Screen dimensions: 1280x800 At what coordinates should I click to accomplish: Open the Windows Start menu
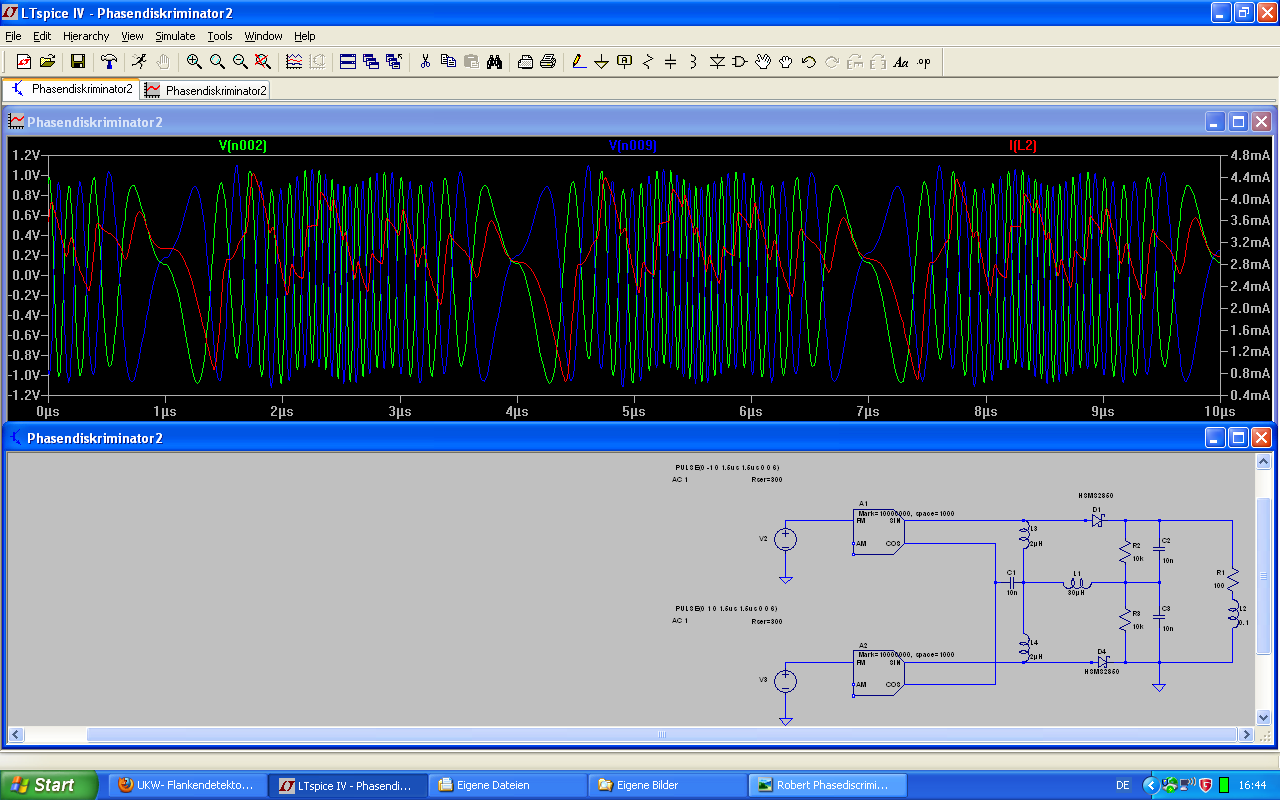(48, 785)
